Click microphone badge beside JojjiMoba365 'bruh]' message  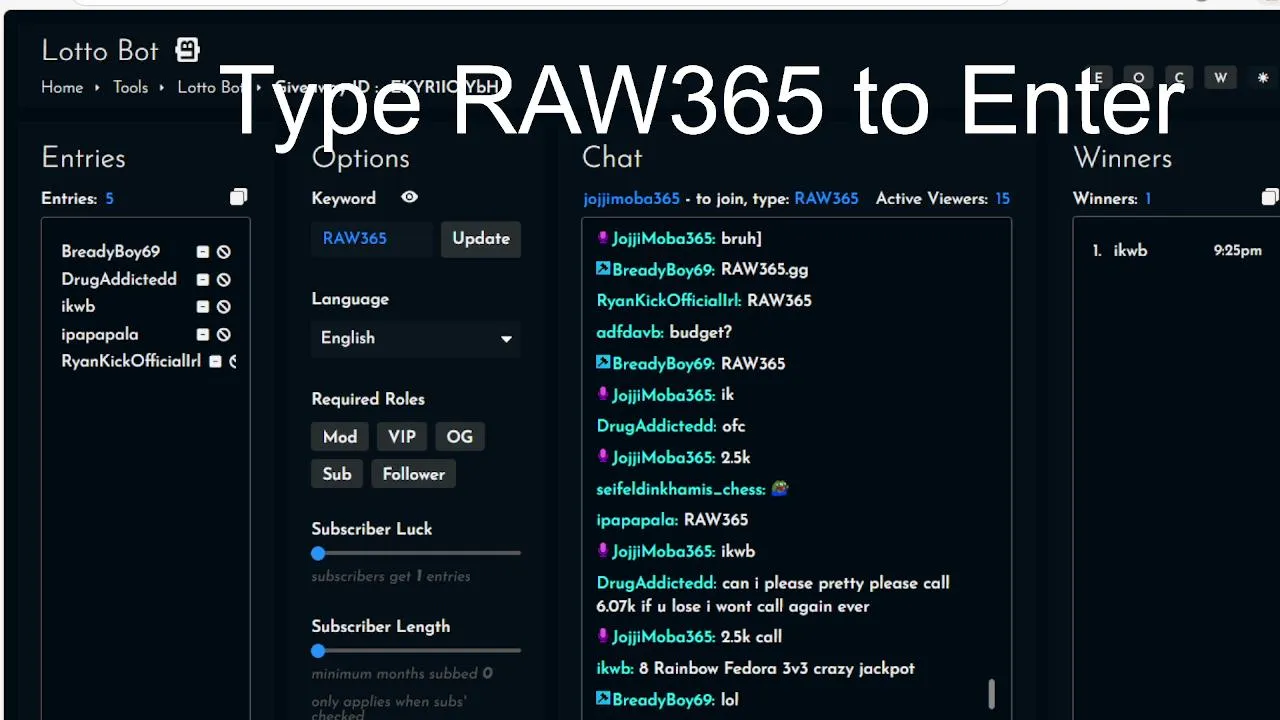tap(603, 238)
